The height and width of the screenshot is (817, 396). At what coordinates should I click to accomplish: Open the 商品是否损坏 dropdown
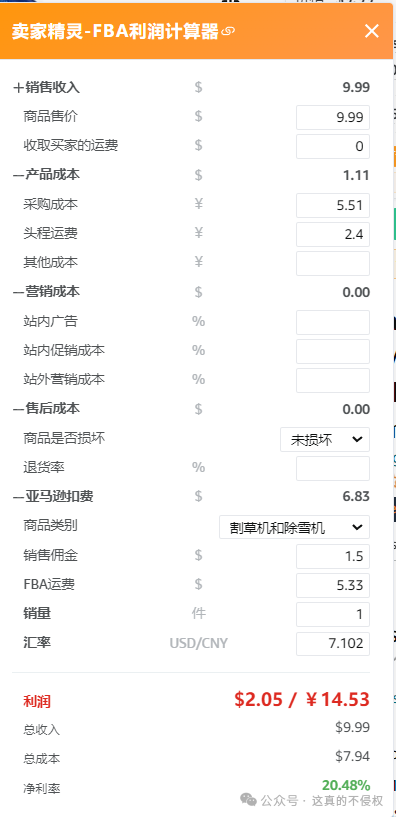[x=325, y=439]
